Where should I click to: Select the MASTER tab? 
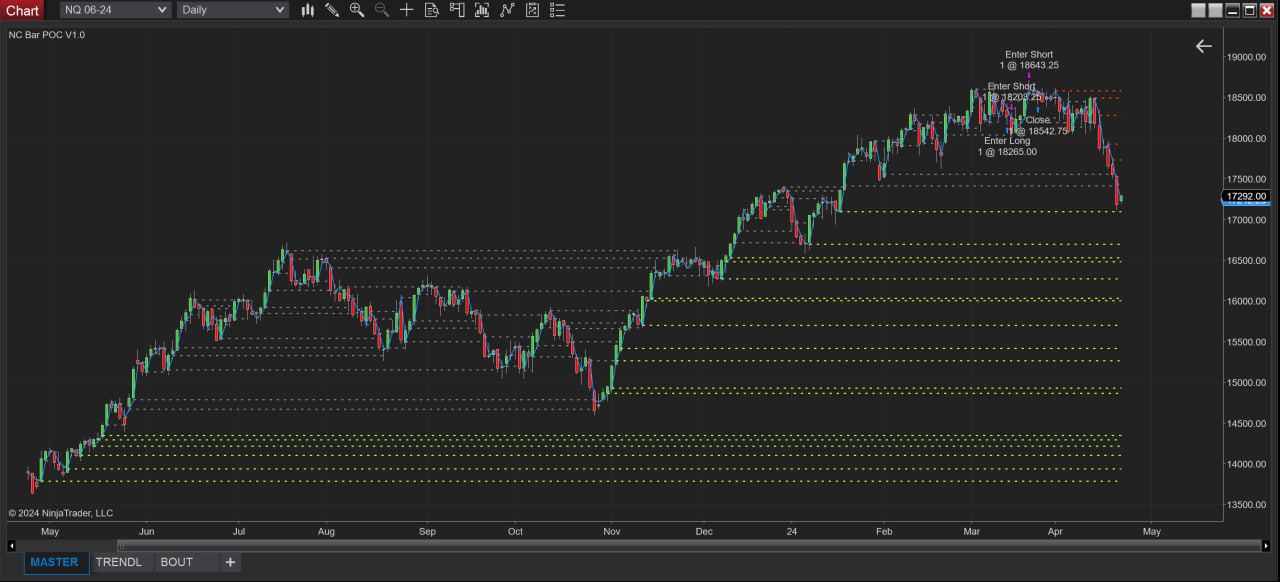click(54, 562)
